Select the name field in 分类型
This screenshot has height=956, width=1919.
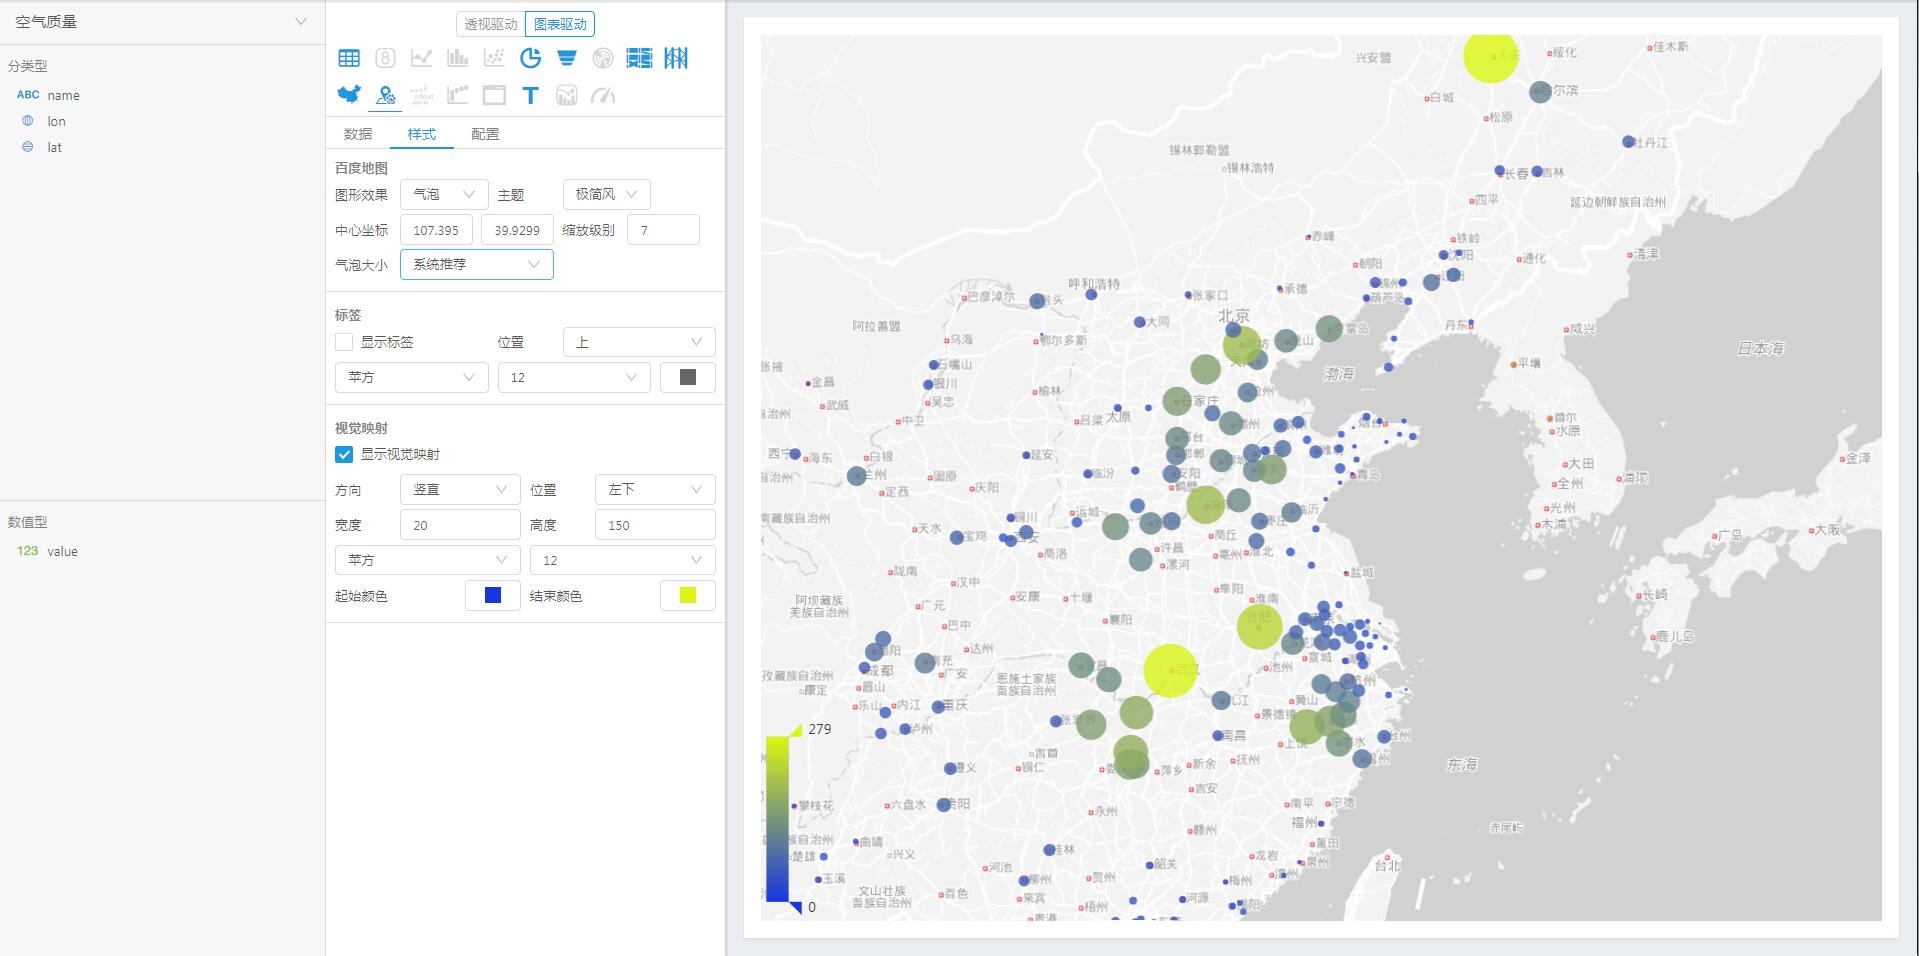coord(63,95)
